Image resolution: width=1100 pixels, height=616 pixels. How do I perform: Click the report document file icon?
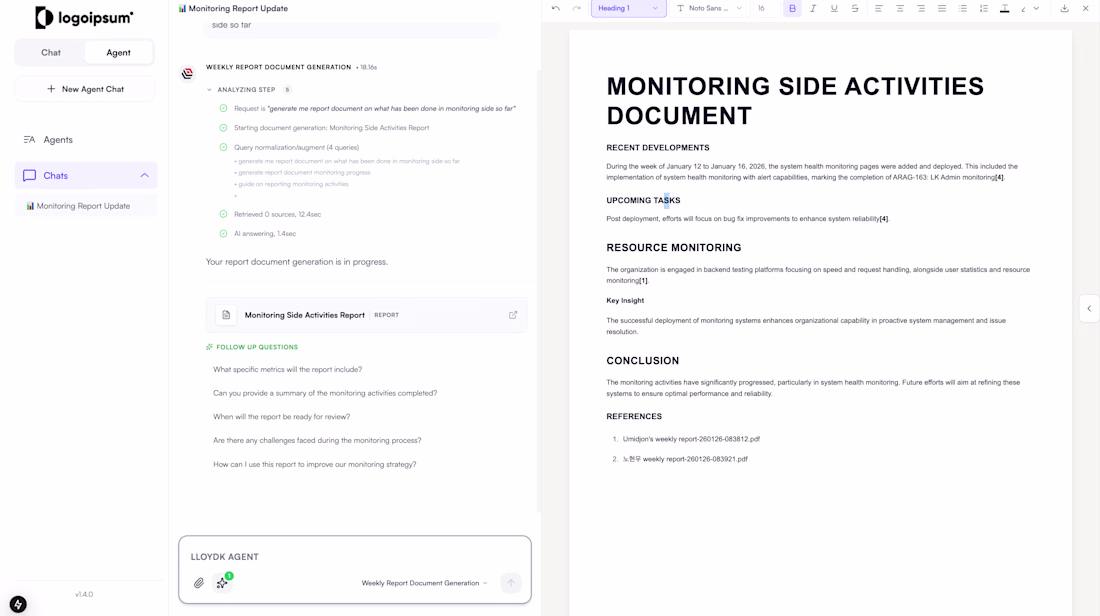[226, 315]
